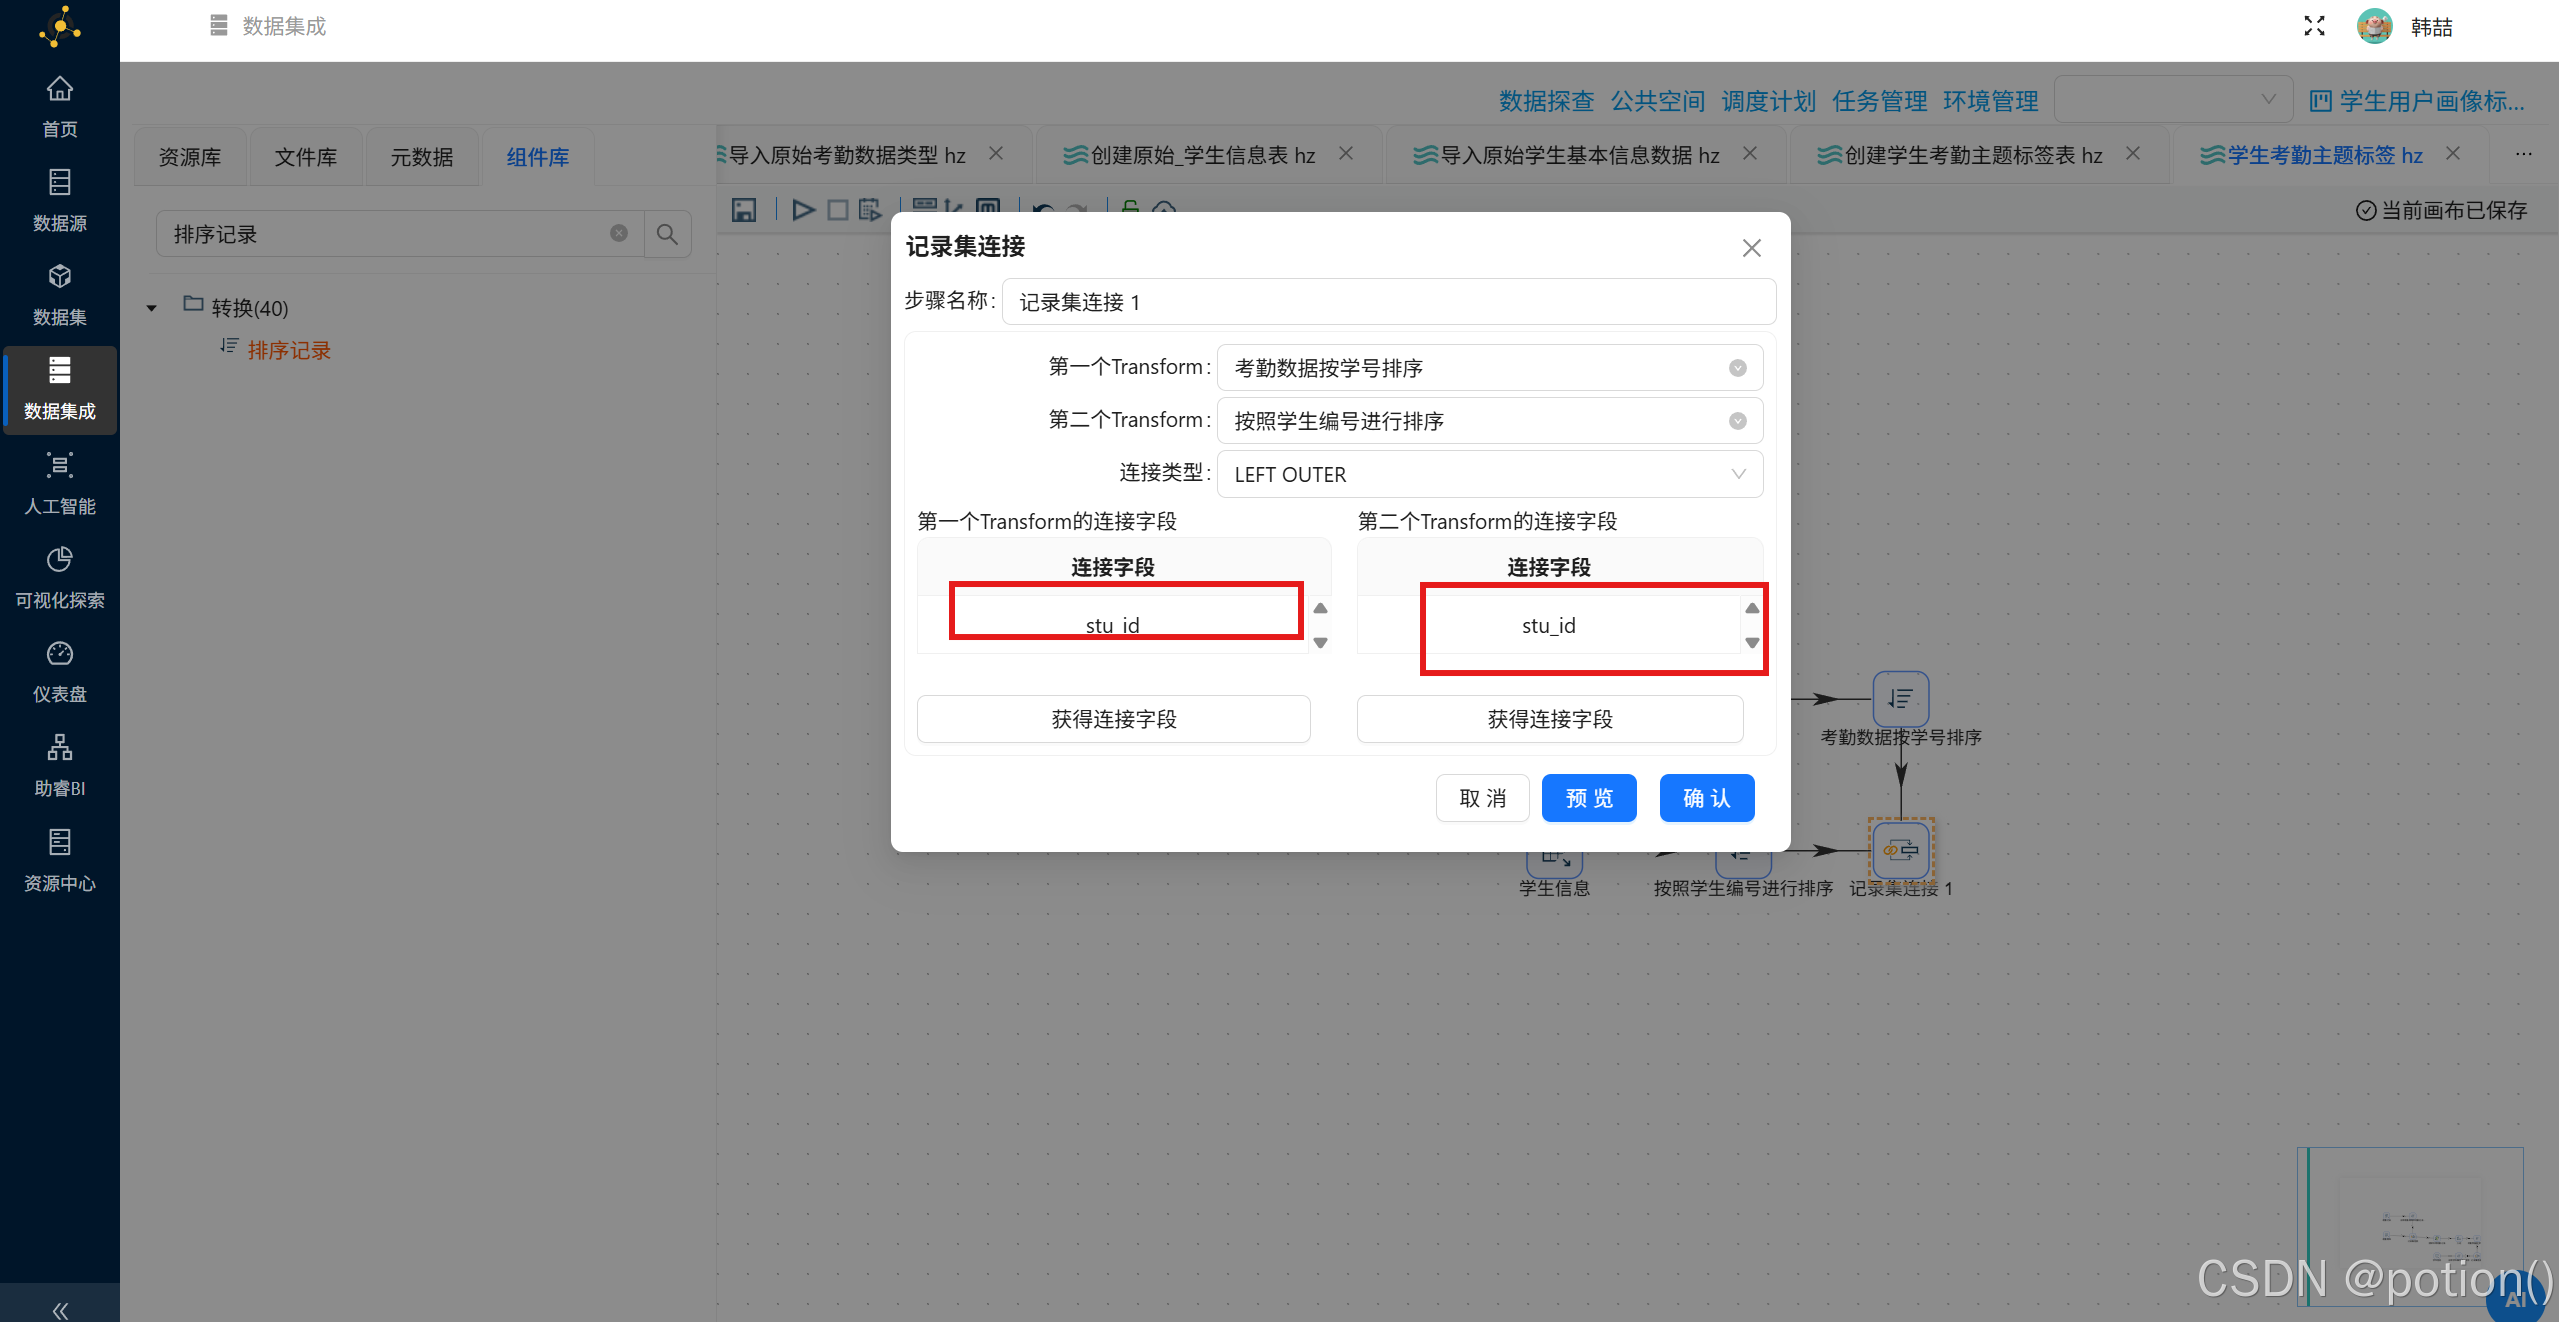
Task: Open the 仪表盘 dashboard sidebar item
Action: pyautogui.click(x=60, y=672)
